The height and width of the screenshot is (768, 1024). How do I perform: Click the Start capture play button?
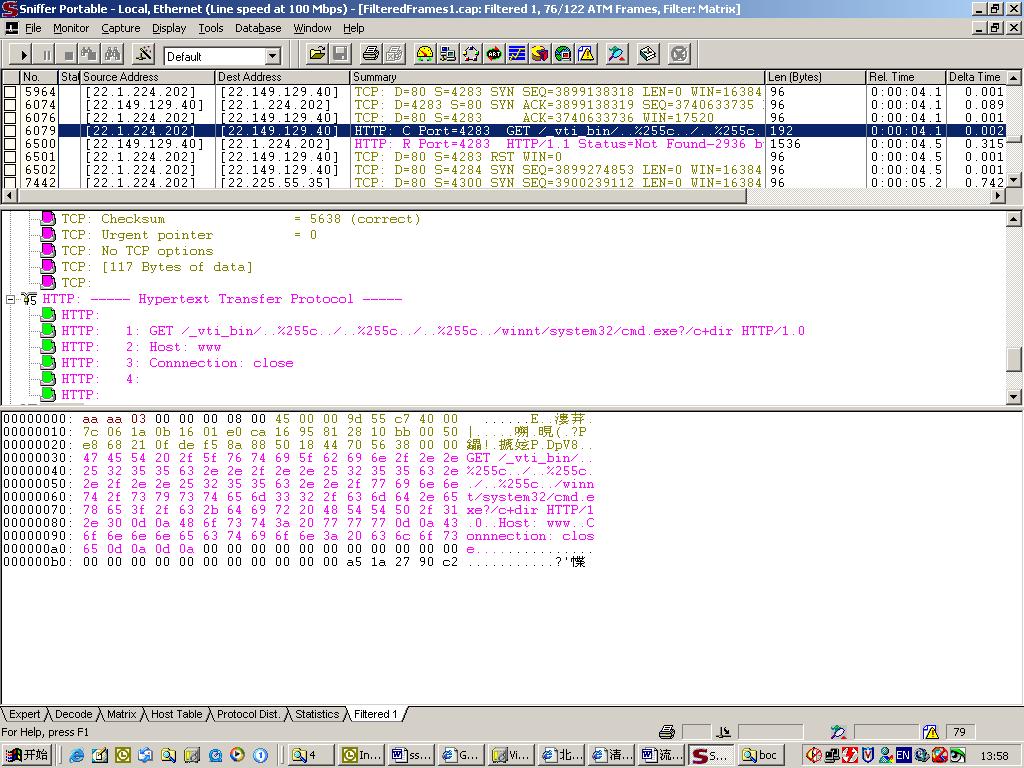coord(22,54)
